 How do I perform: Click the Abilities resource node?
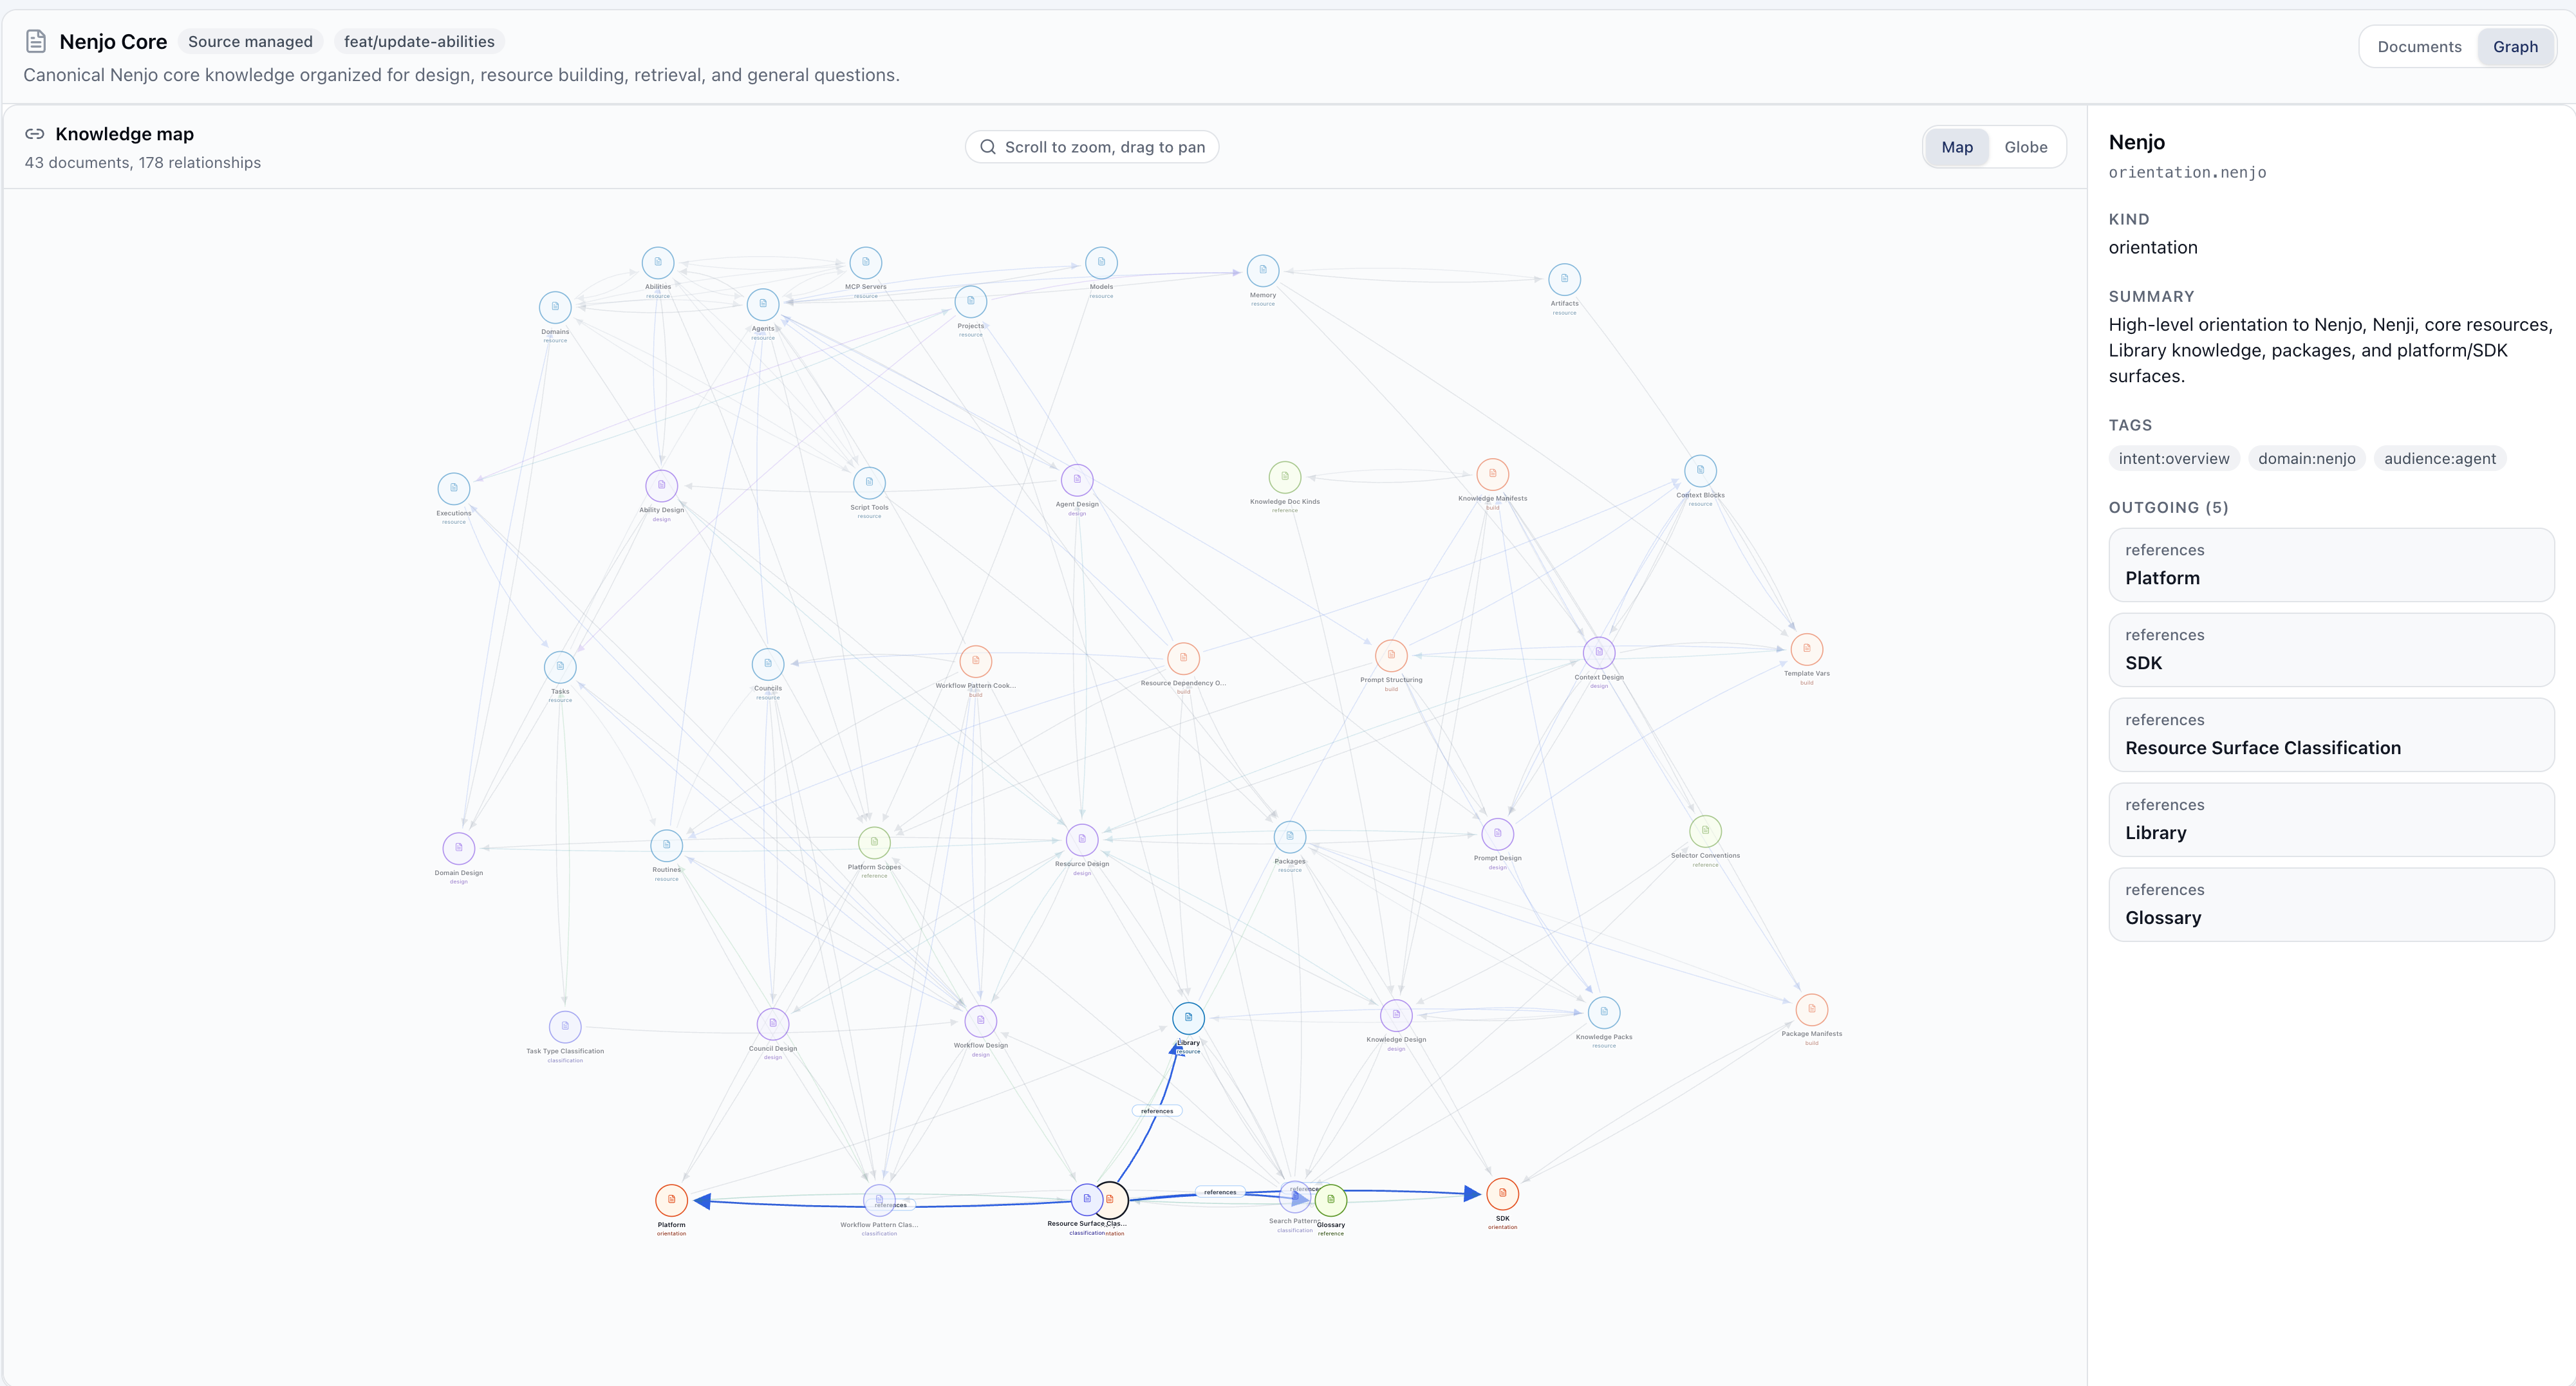[658, 262]
